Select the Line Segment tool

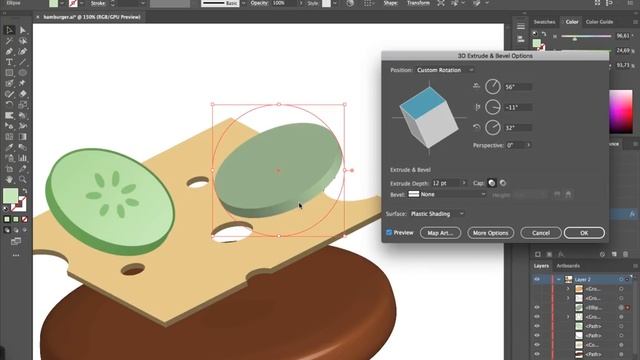pos(22,62)
